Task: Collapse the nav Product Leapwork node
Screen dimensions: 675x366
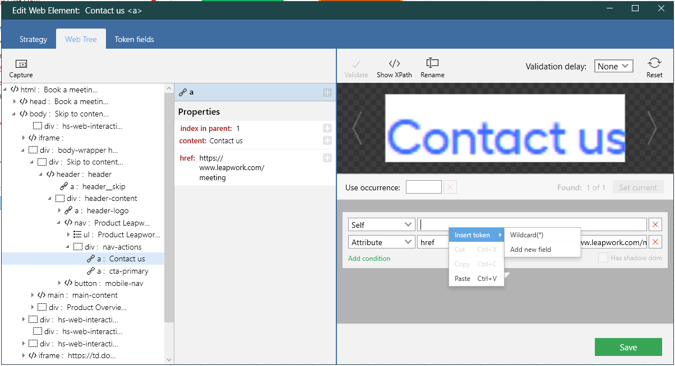Action: pos(59,223)
